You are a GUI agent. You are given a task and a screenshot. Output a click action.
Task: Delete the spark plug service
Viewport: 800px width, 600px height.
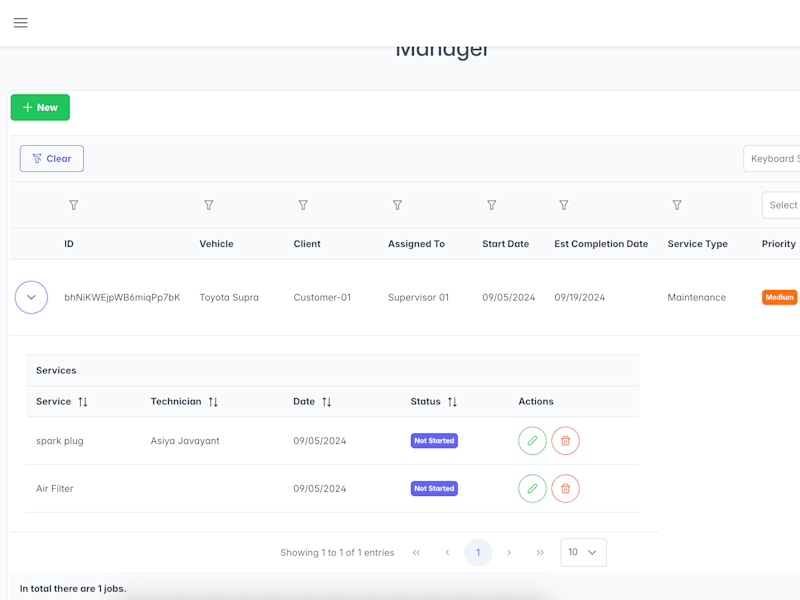[565, 441]
